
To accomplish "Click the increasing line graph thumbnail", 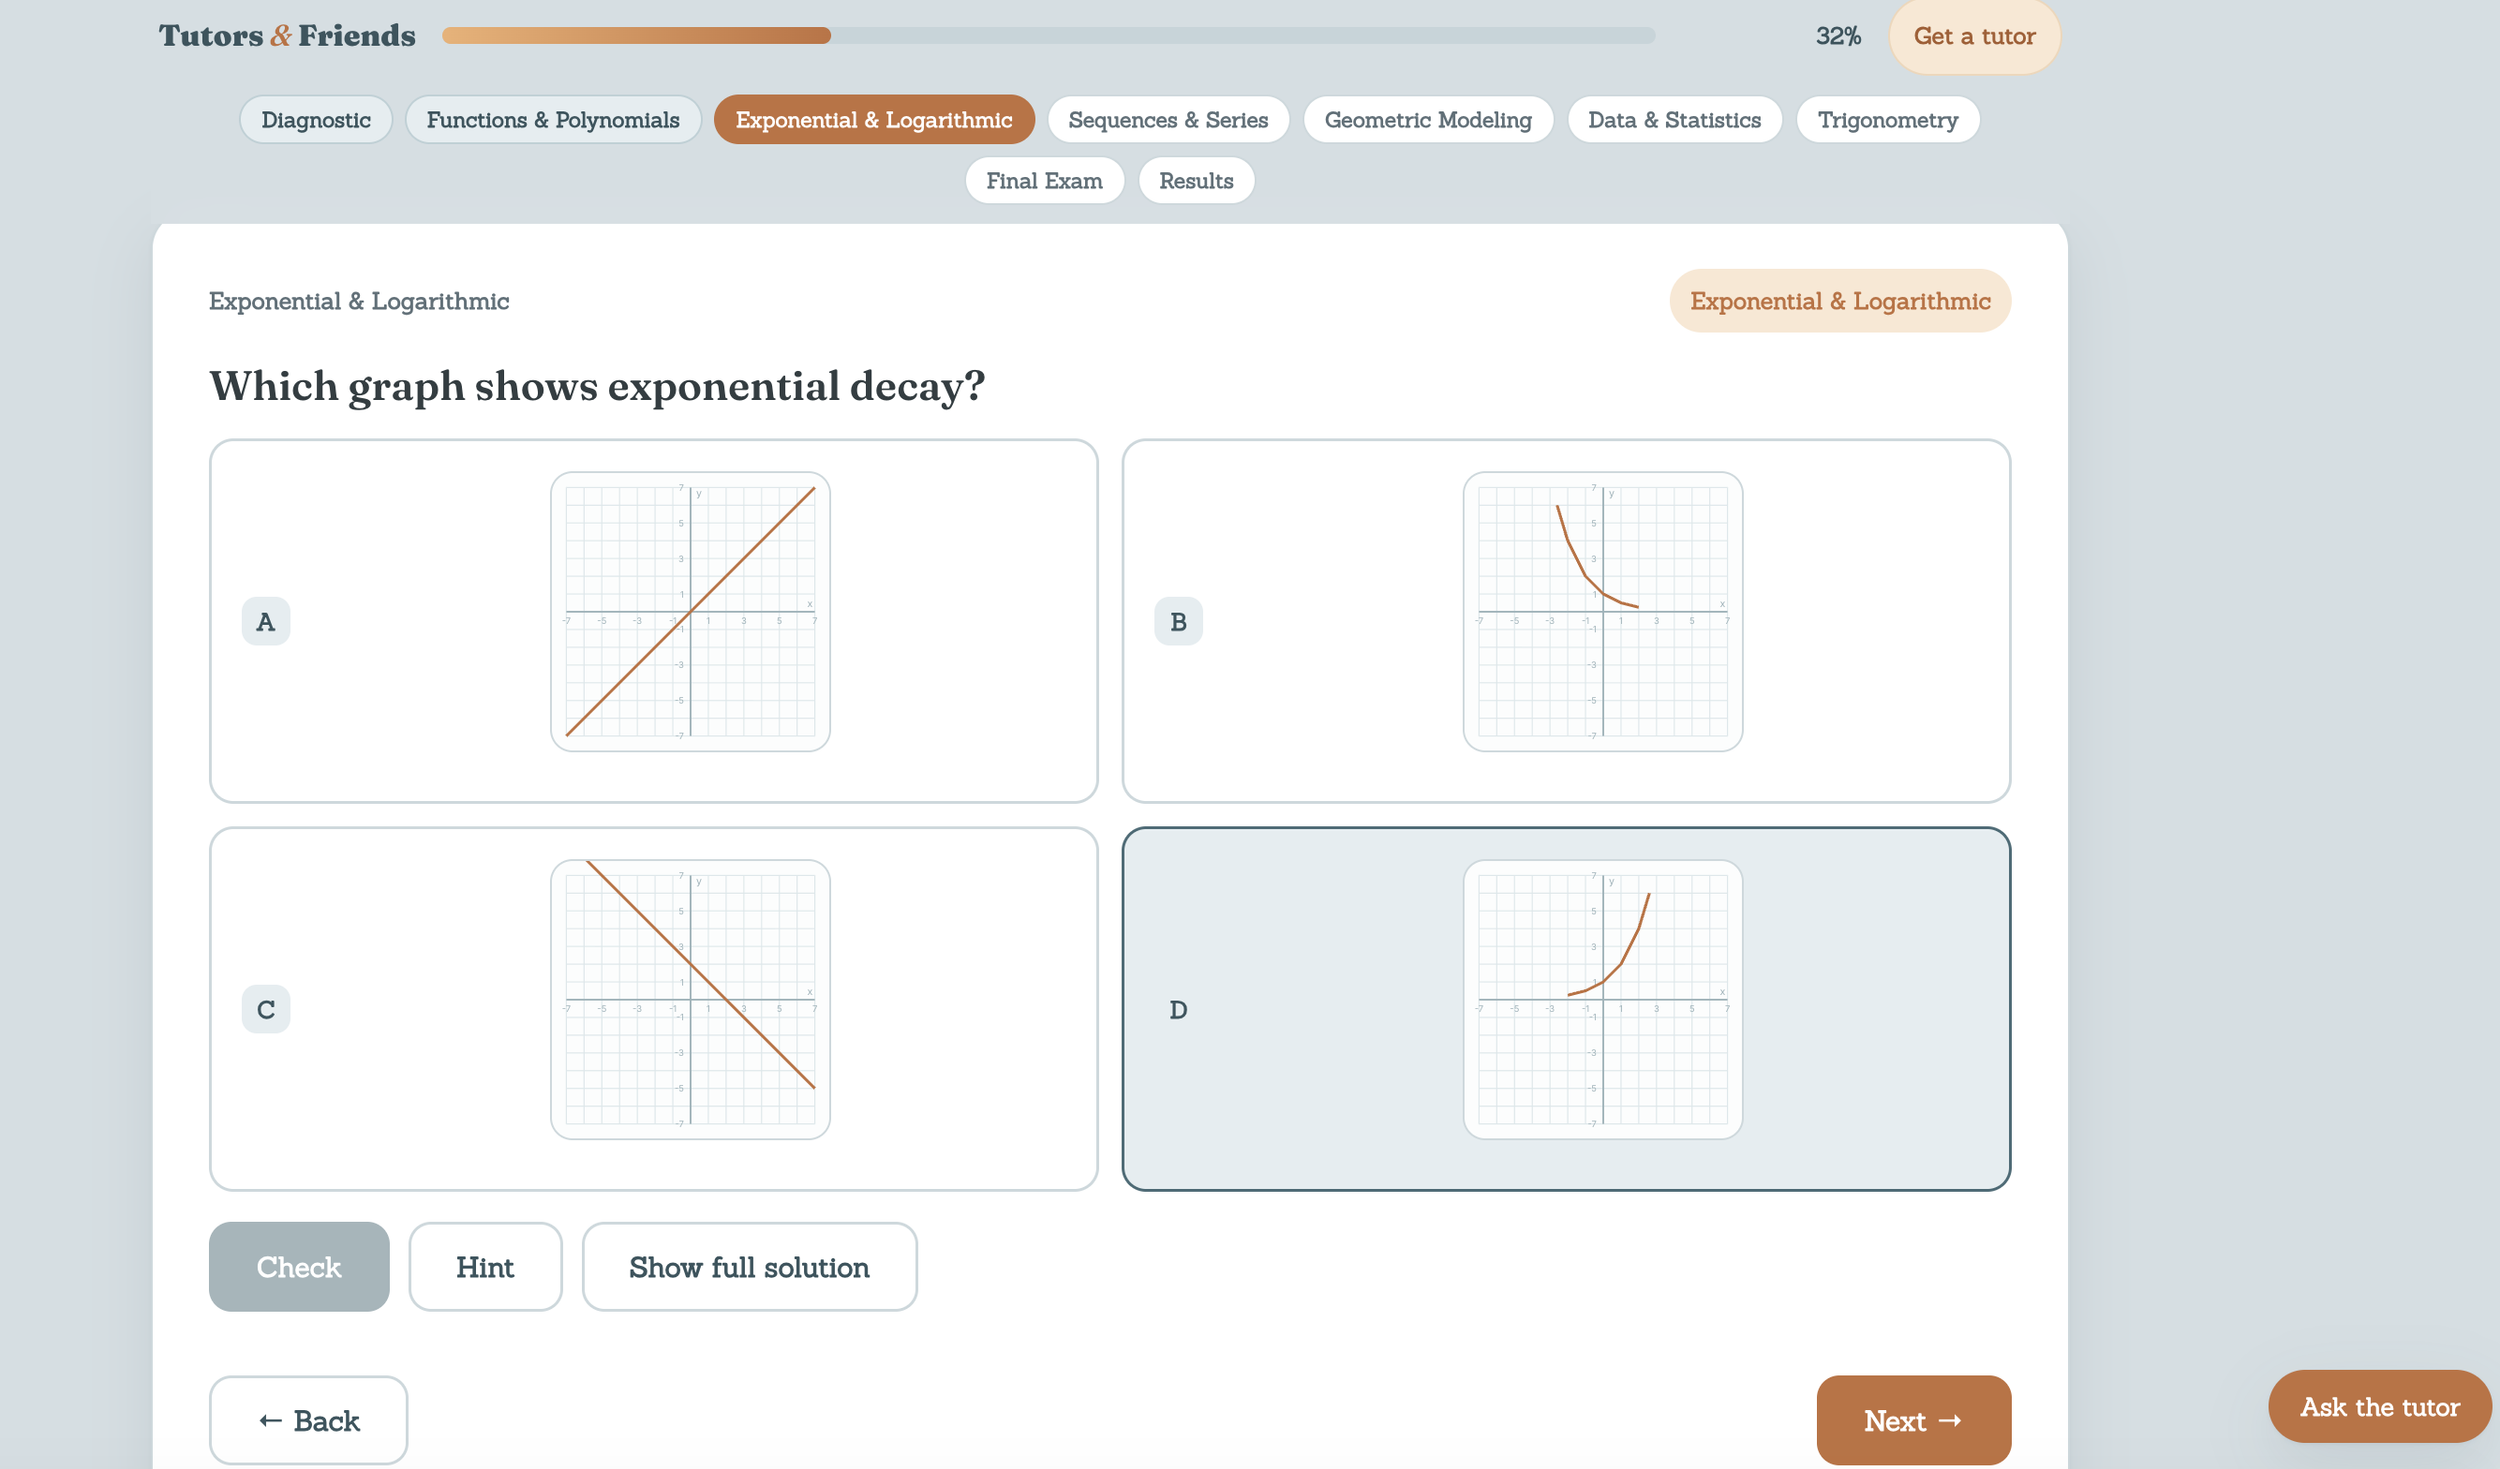I will point(690,611).
